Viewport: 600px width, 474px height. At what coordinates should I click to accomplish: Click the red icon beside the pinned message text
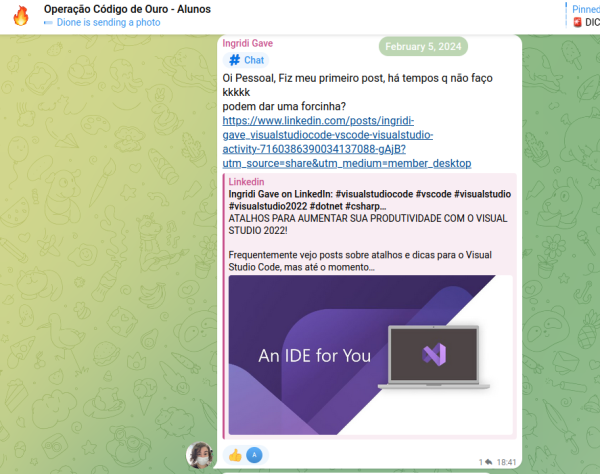click(x=577, y=22)
